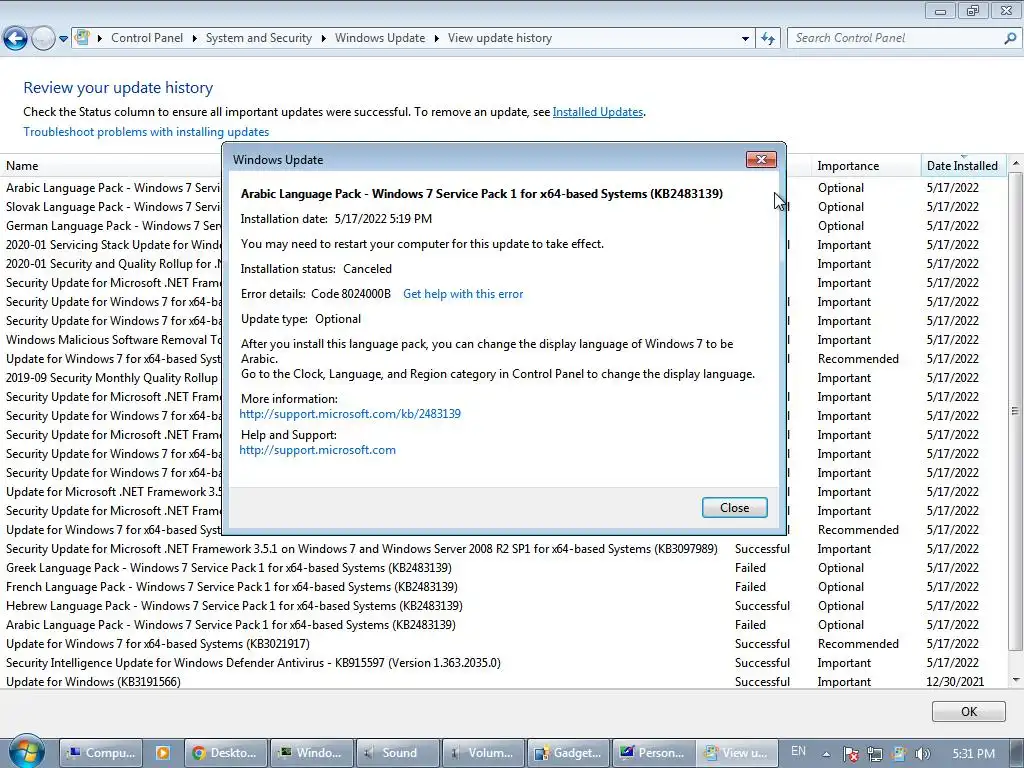Image resolution: width=1024 pixels, height=768 pixels.
Task: Go back with the Back arrow button
Action: click(x=16, y=38)
